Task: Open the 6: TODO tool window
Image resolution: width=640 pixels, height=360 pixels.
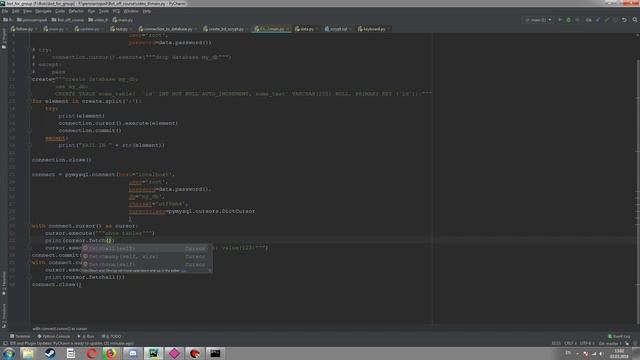Action: [x=111, y=336]
